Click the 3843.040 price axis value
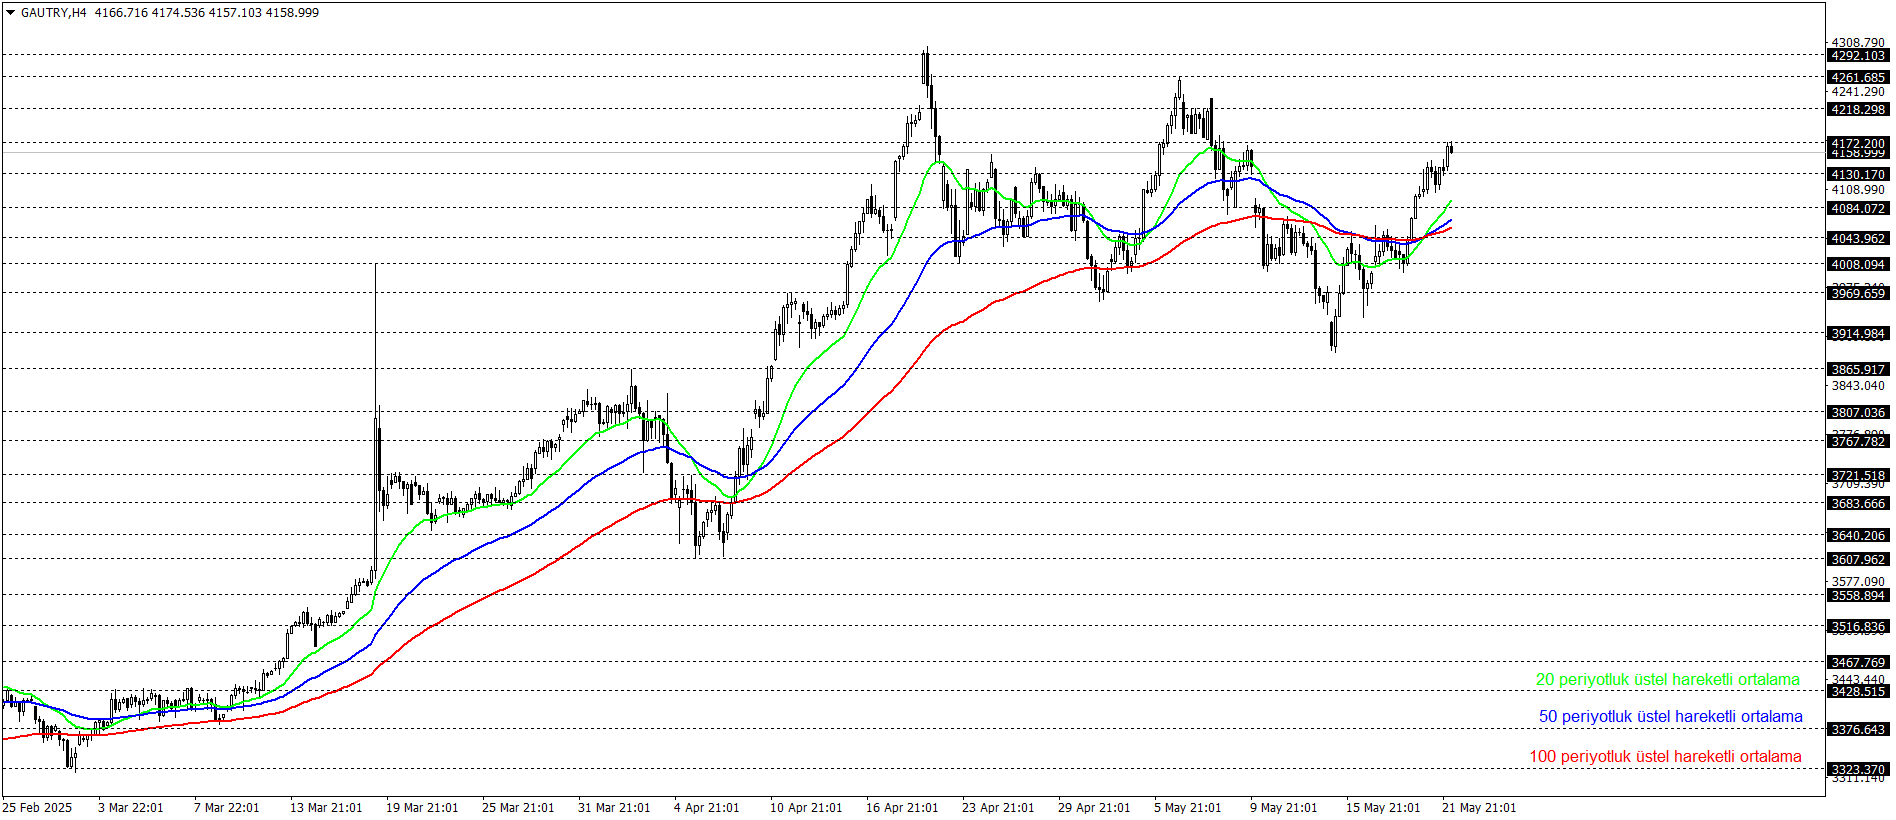The width and height of the screenshot is (1896, 820). tap(1858, 386)
